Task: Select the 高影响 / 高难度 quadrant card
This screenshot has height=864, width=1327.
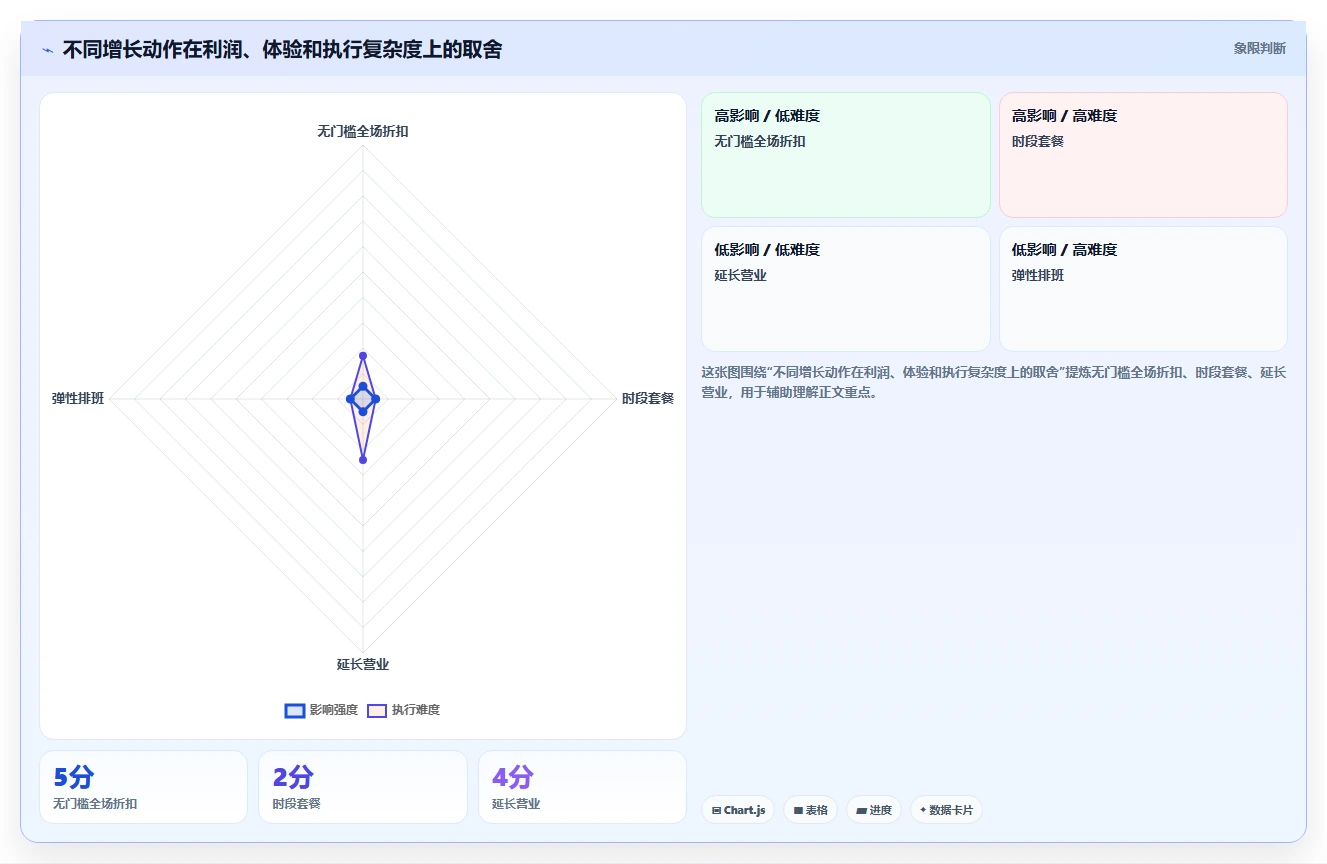Action: 1143,155
